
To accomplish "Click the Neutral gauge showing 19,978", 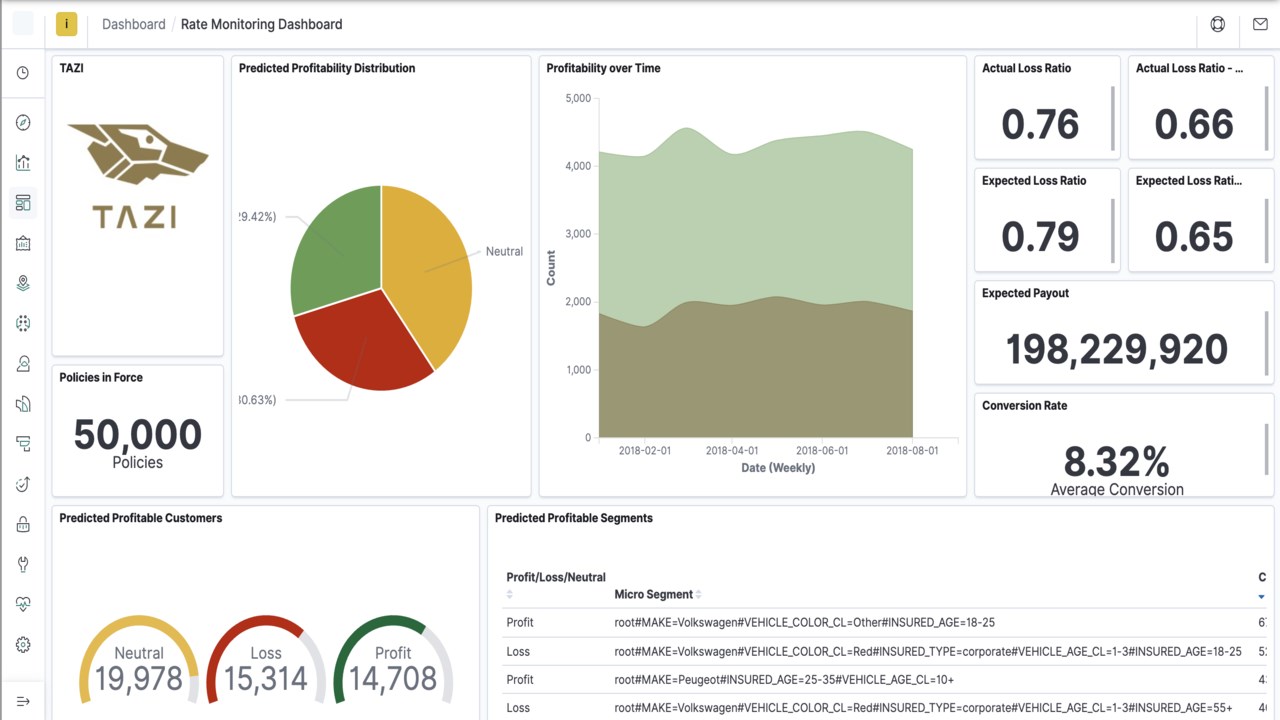I will tap(139, 660).
